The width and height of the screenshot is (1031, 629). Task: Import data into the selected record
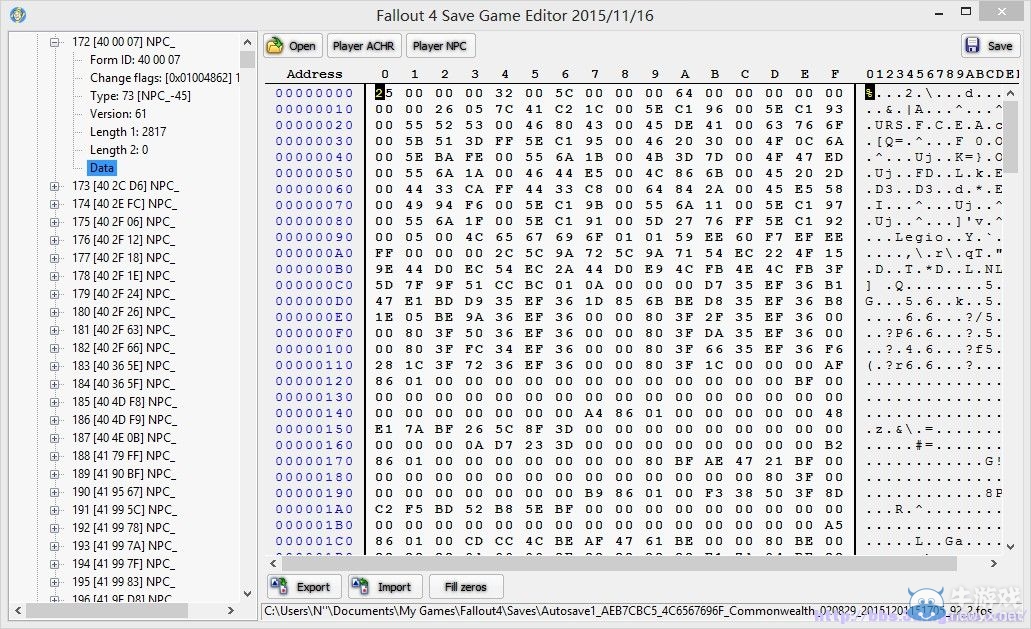[x=385, y=587]
